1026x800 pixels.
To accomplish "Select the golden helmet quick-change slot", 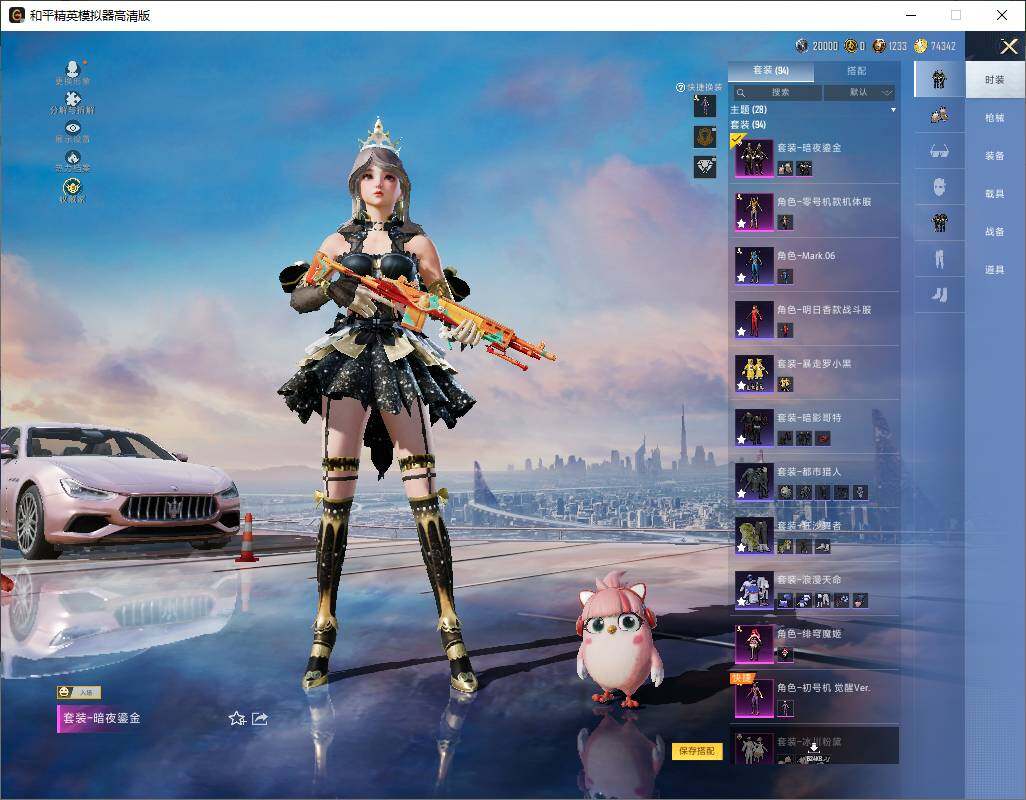I will (x=705, y=137).
